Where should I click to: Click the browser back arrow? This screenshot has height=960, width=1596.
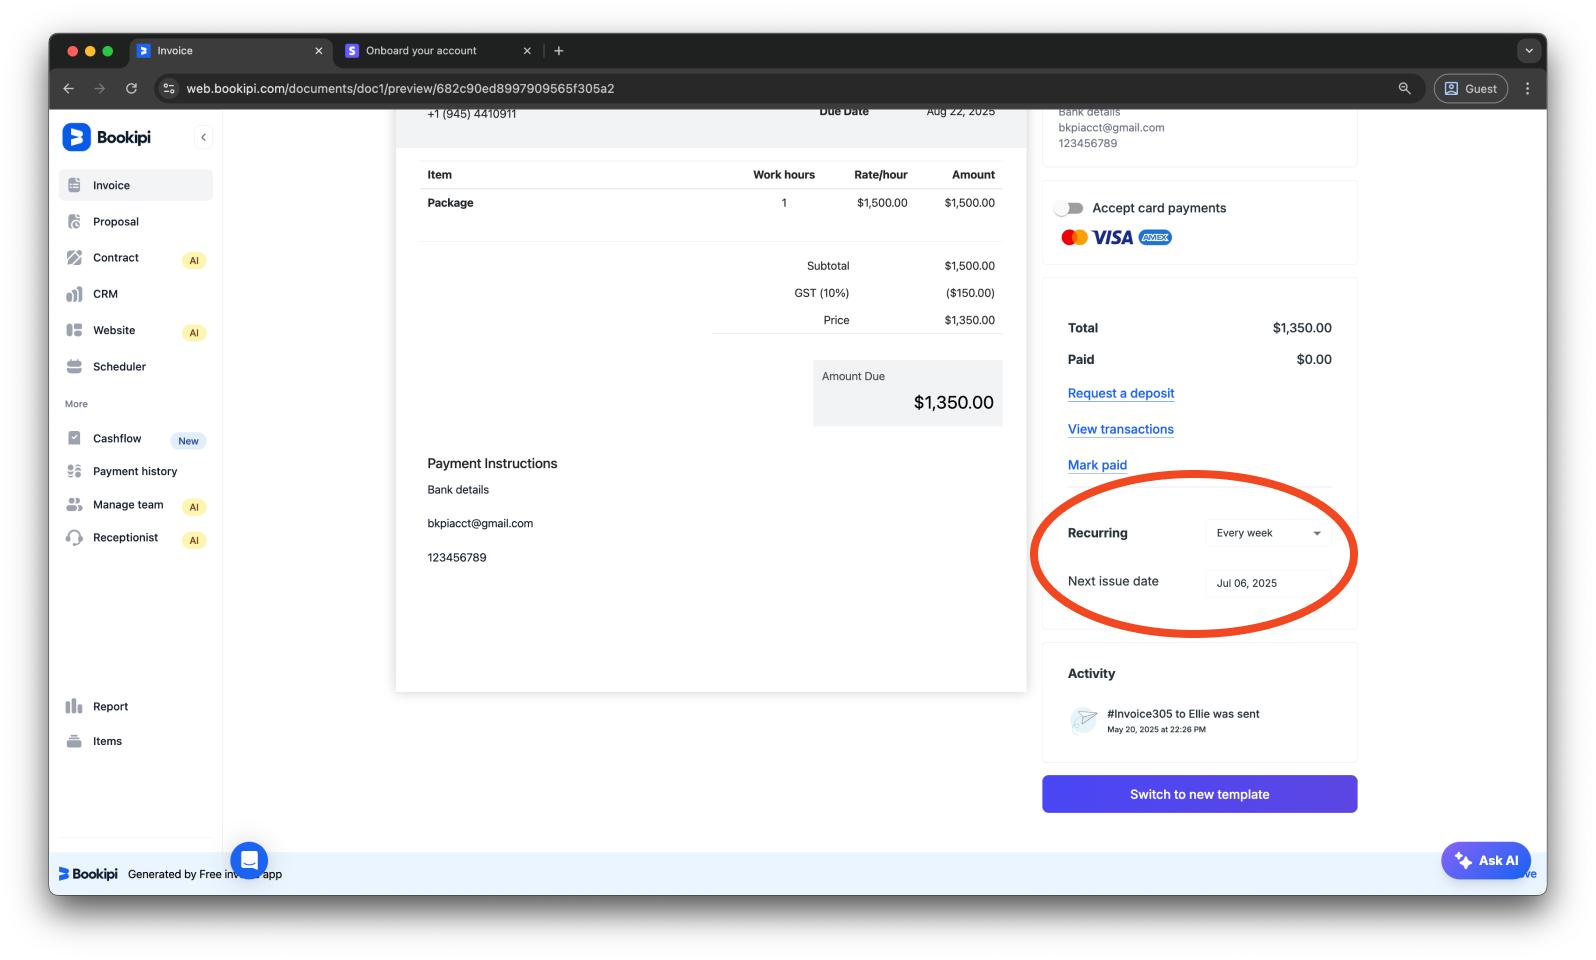[x=68, y=88]
